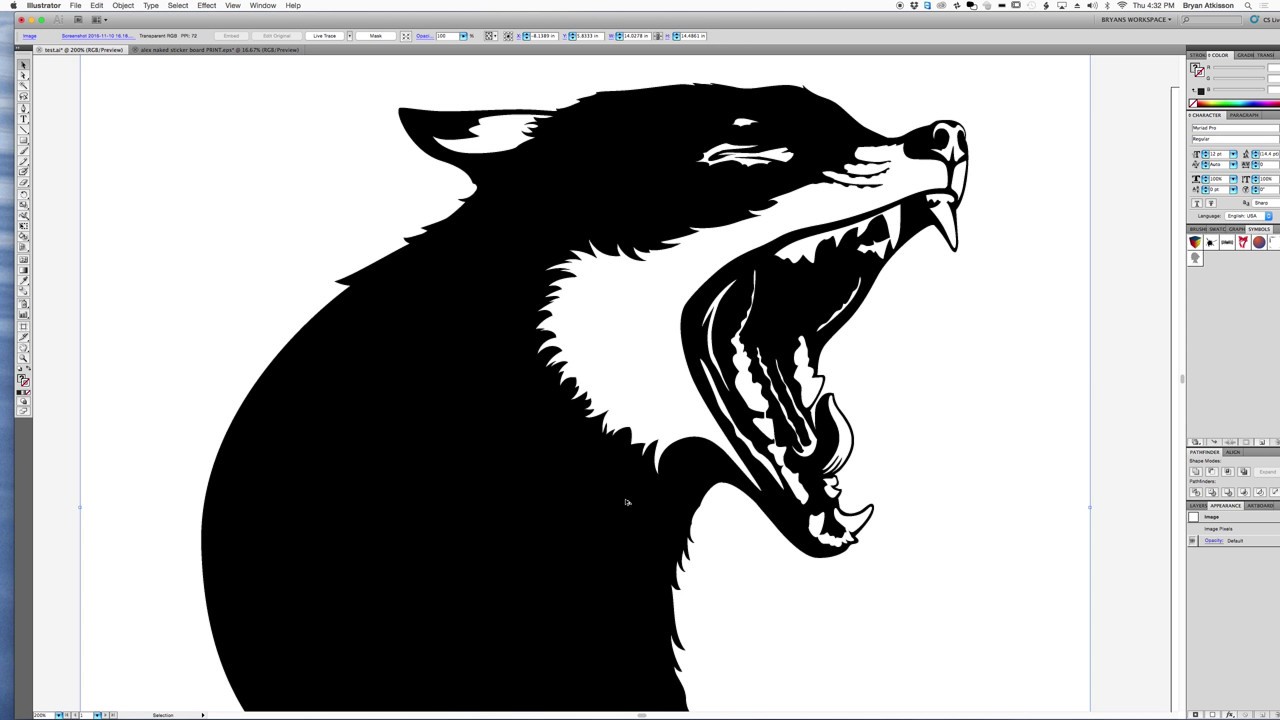Select the Pen tool
1280x720 pixels.
pos(23,108)
